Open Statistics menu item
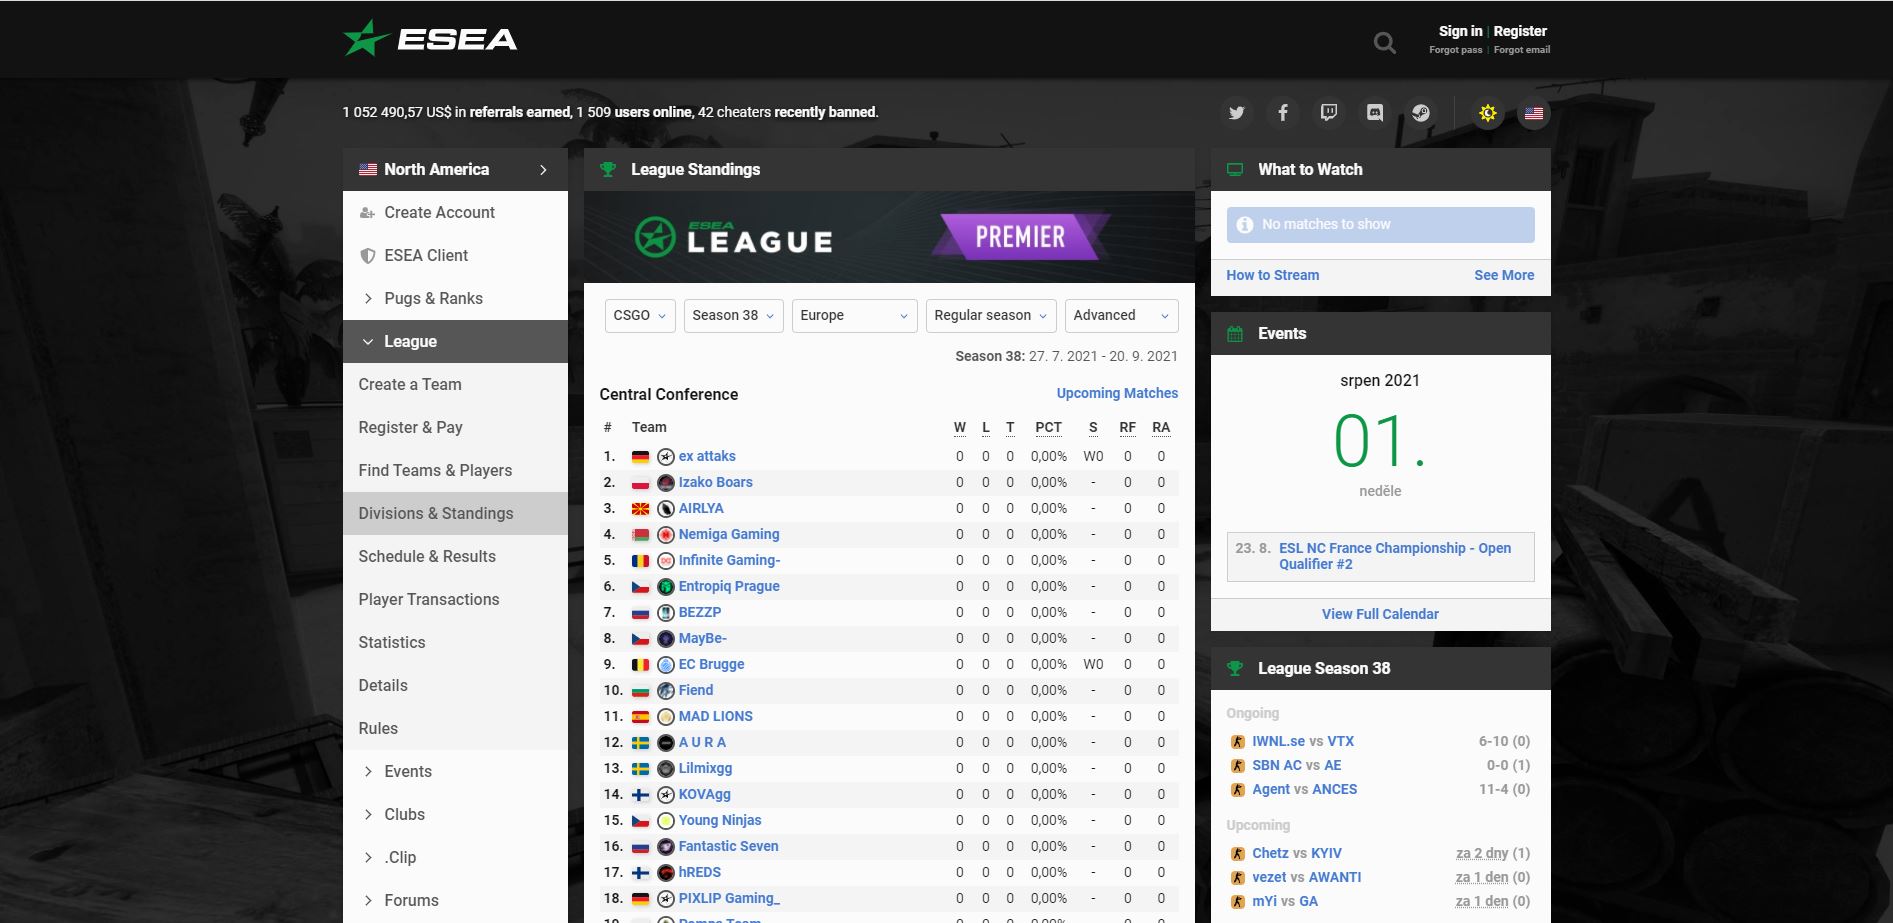The width and height of the screenshot is (1893, 923). pos(455,643)
